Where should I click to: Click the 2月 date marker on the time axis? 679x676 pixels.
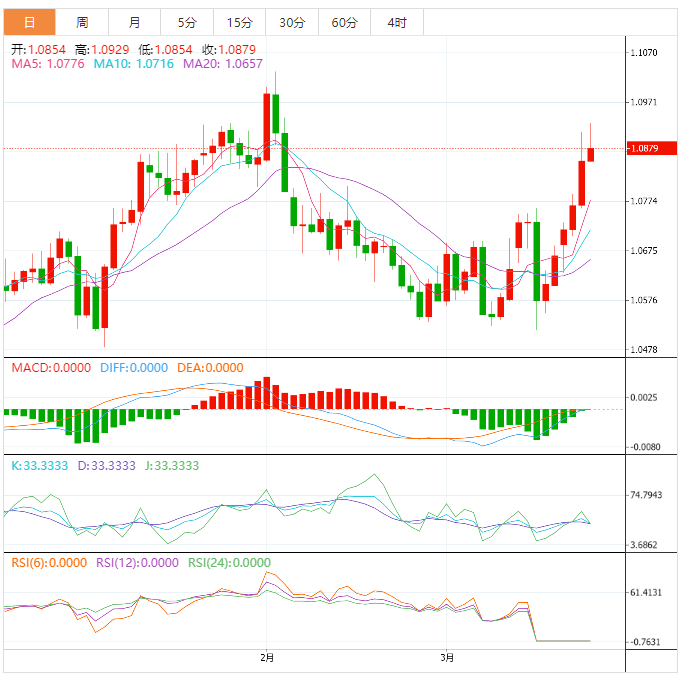point(266,658)
